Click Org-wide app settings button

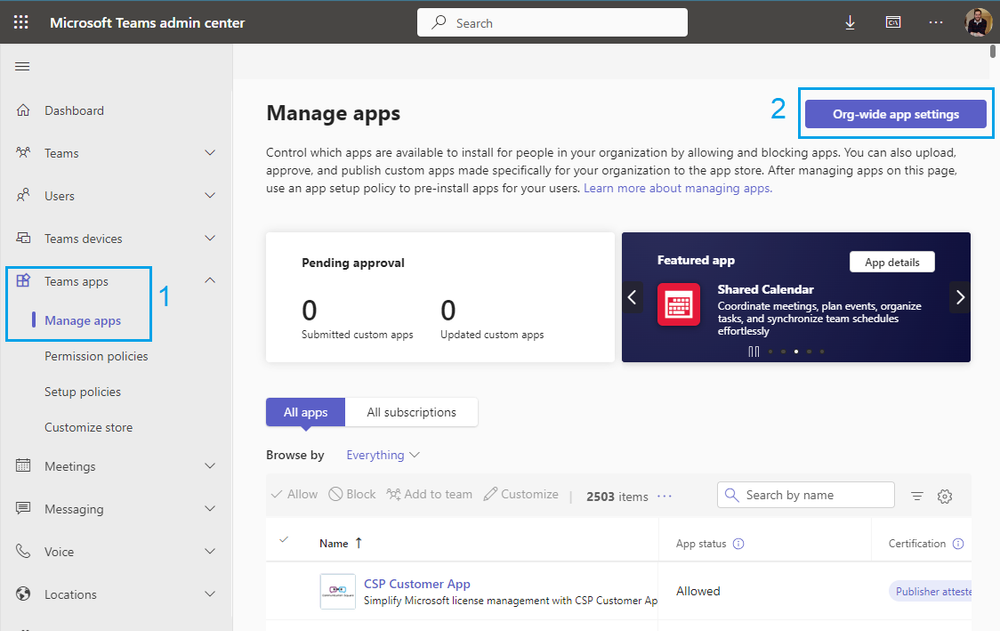click(895, 114)
